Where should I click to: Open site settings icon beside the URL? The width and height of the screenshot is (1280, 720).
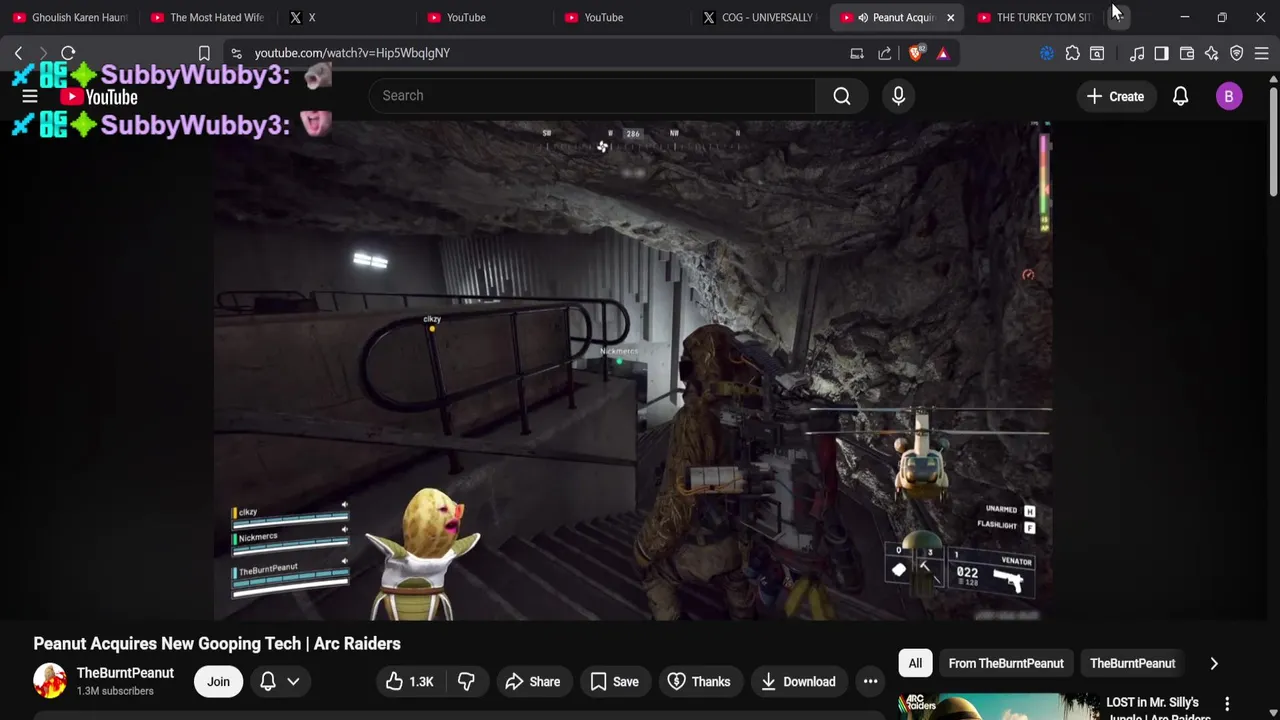click(235, 53)
